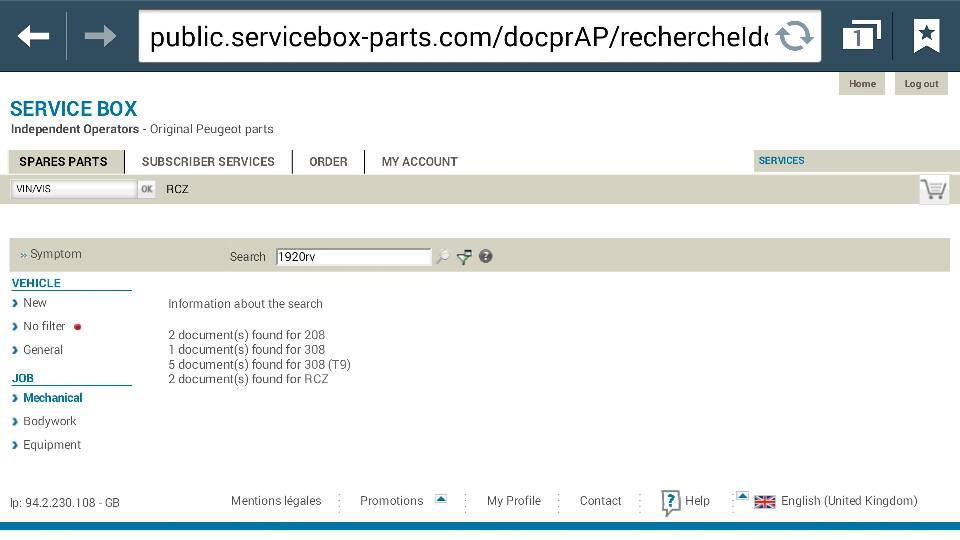Click the Search field containing 1920rv
The image size is (960, 540).
point(352,257)
